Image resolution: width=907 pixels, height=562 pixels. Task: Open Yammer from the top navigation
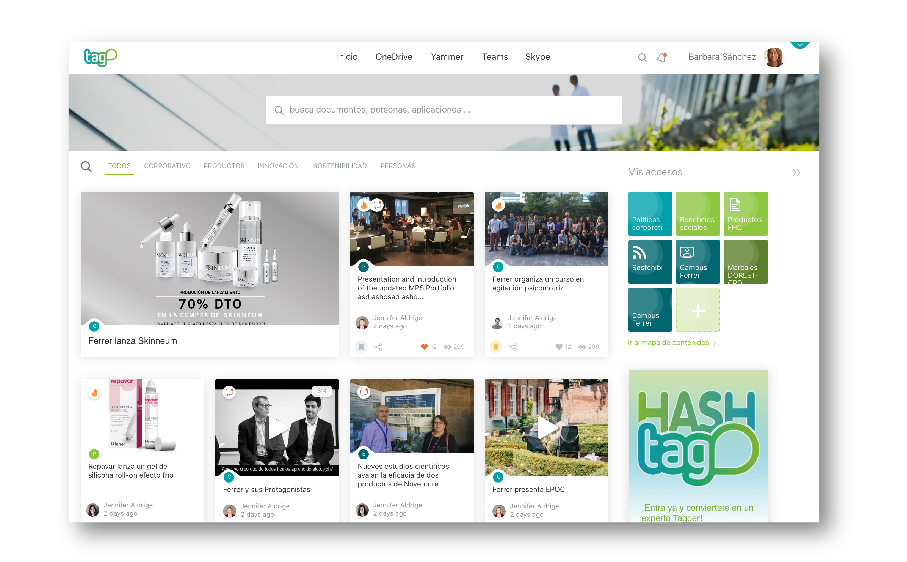click(x=447, y=57)
